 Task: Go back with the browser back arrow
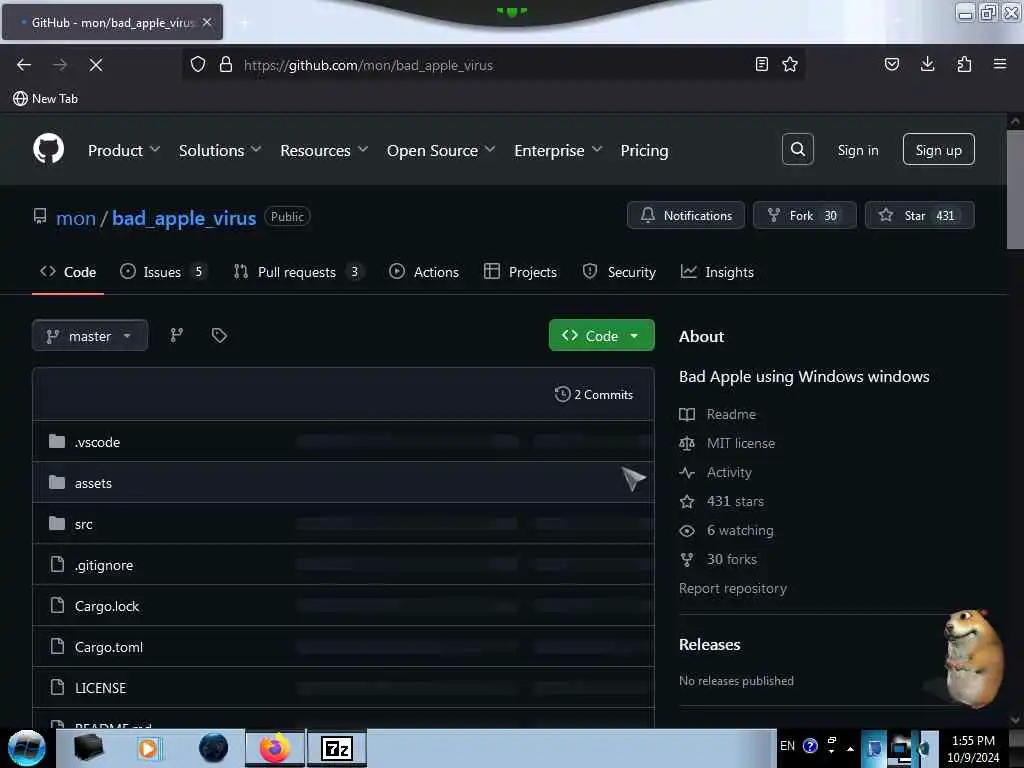[24, 65]
